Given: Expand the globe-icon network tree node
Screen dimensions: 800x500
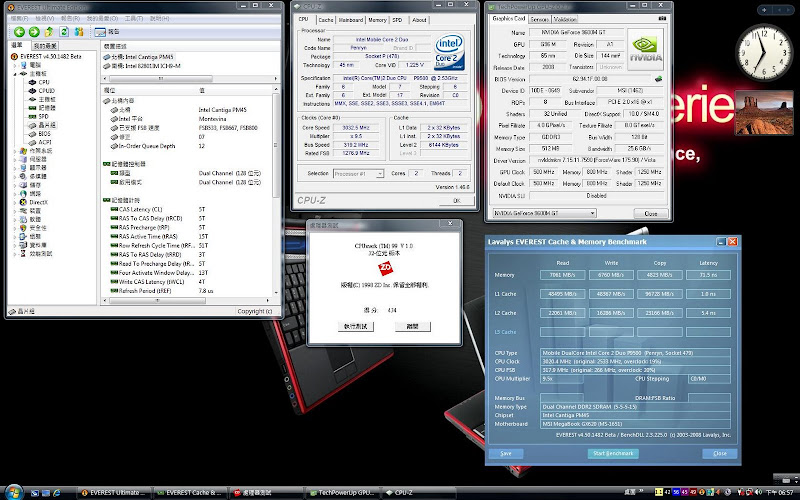Looking at the screenshot, I should click(x=15, y=194).
